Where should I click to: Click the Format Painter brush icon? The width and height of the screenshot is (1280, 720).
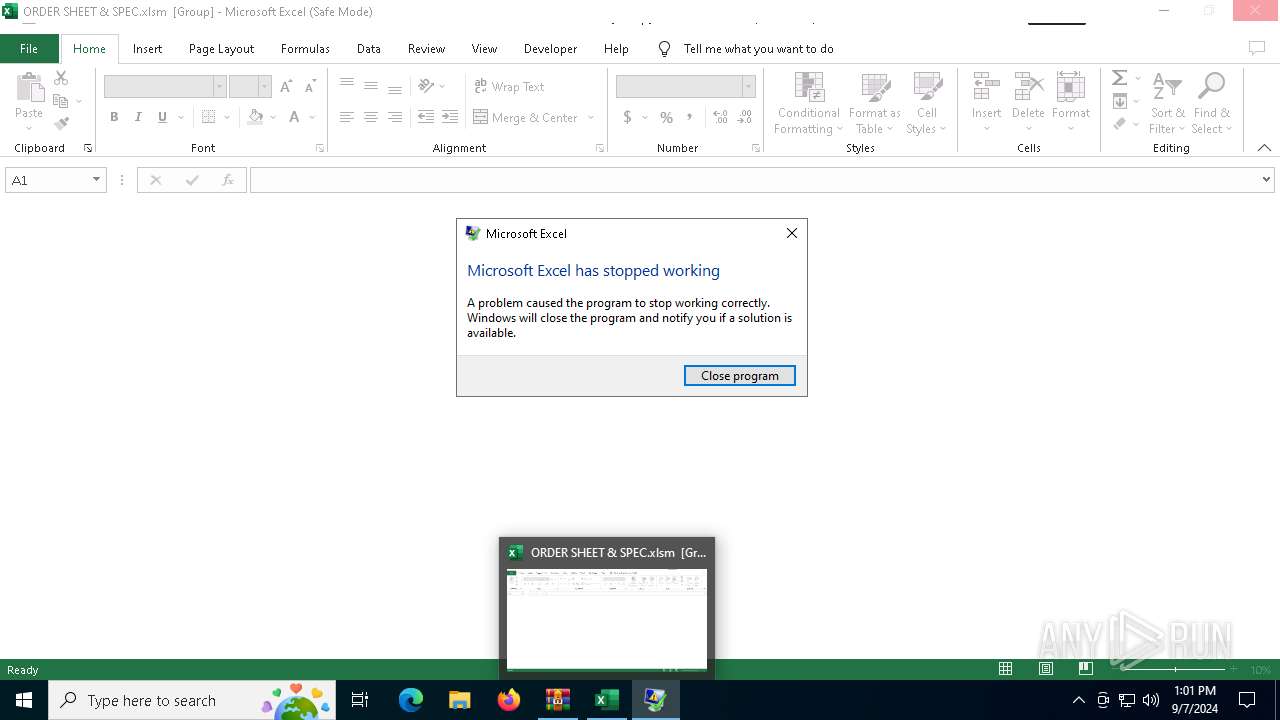coord(61,124)
